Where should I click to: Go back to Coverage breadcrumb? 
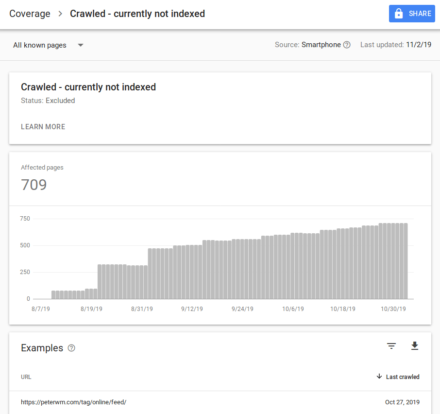(30, 14)
